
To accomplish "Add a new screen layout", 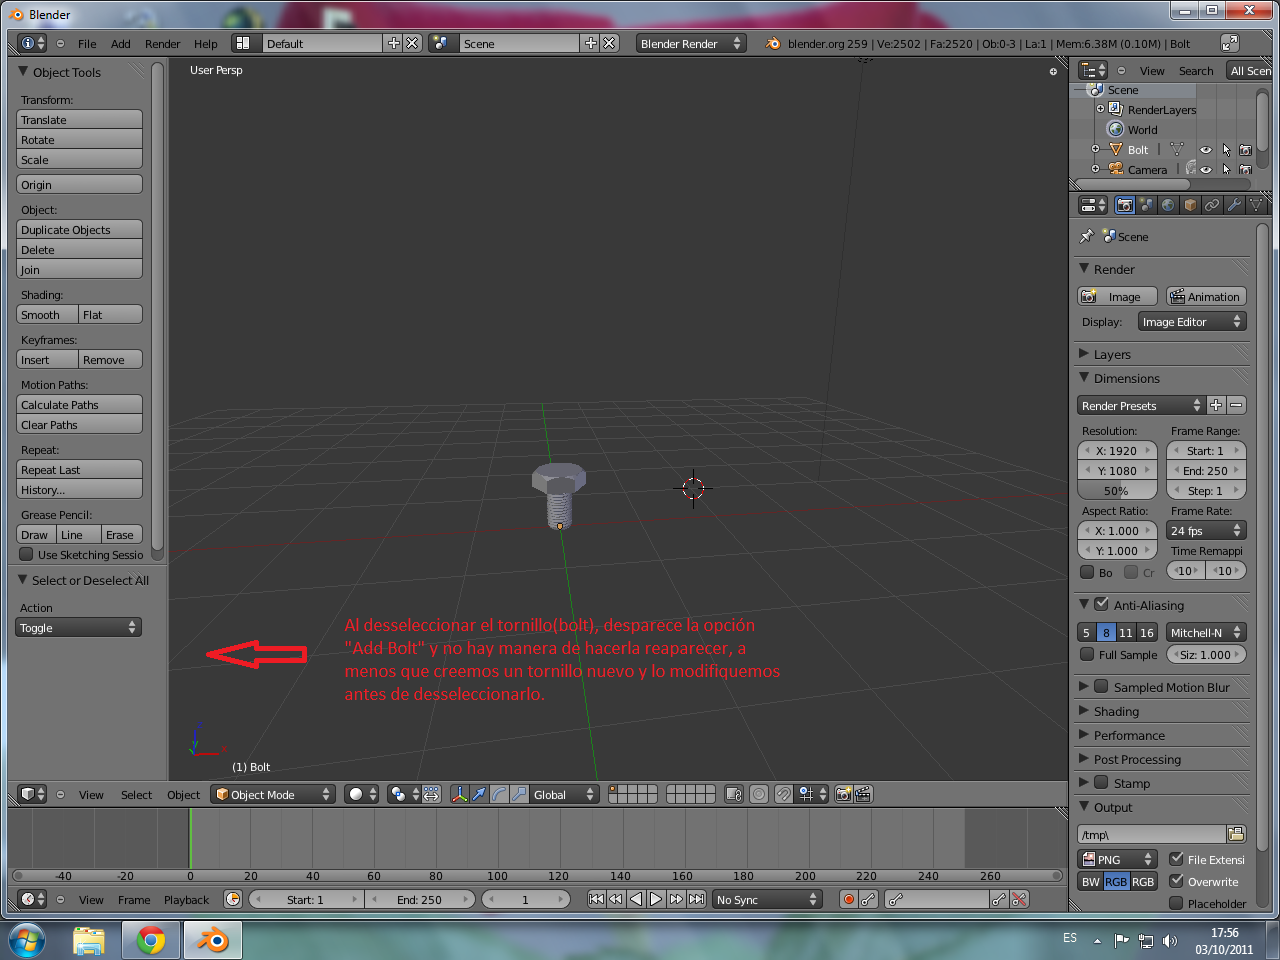I will (393, 43).
